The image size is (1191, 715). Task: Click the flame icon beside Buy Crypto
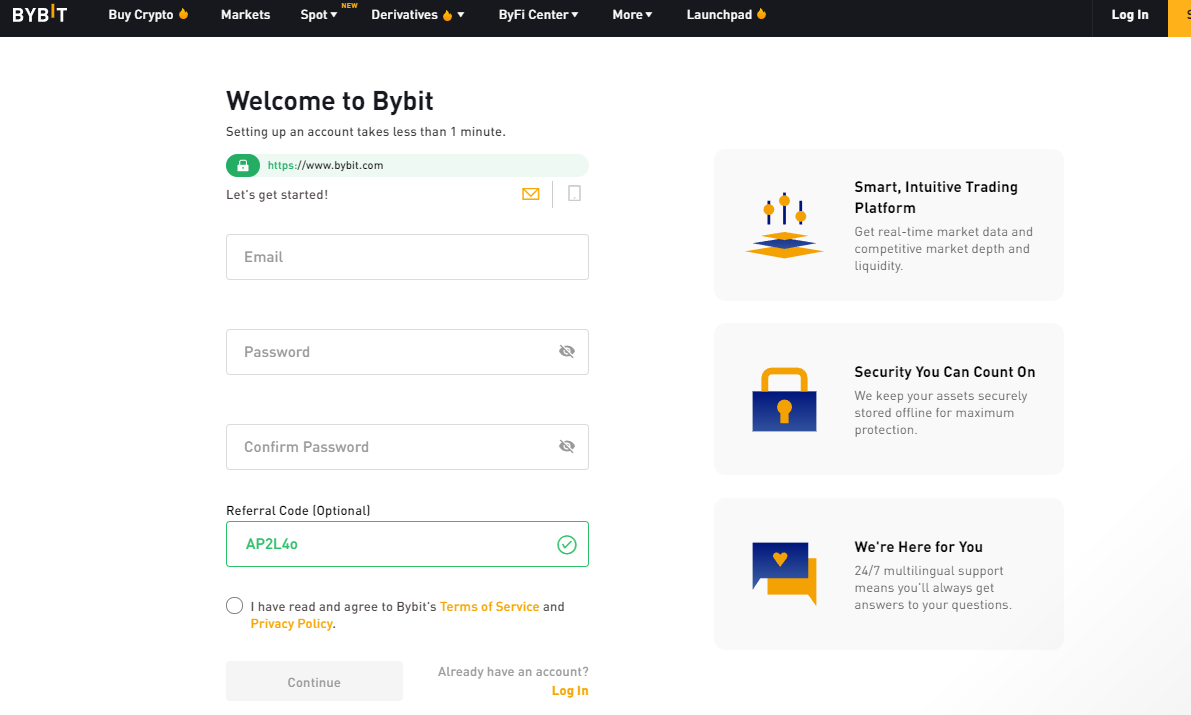point(183,14)
